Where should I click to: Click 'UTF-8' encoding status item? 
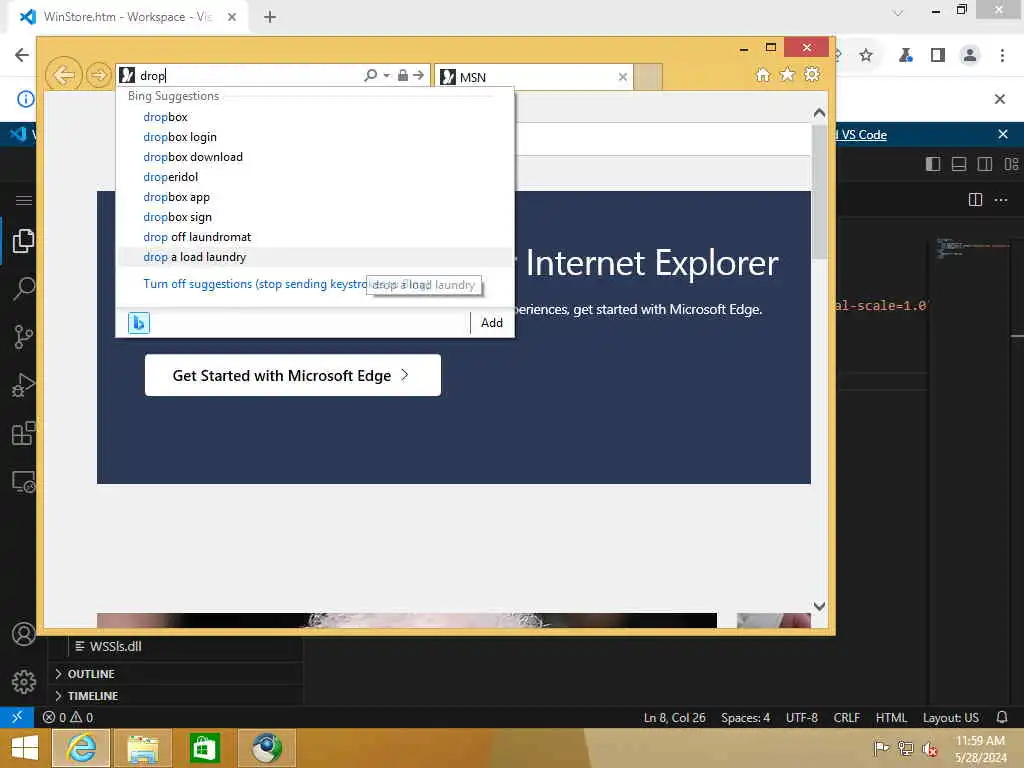801,717
